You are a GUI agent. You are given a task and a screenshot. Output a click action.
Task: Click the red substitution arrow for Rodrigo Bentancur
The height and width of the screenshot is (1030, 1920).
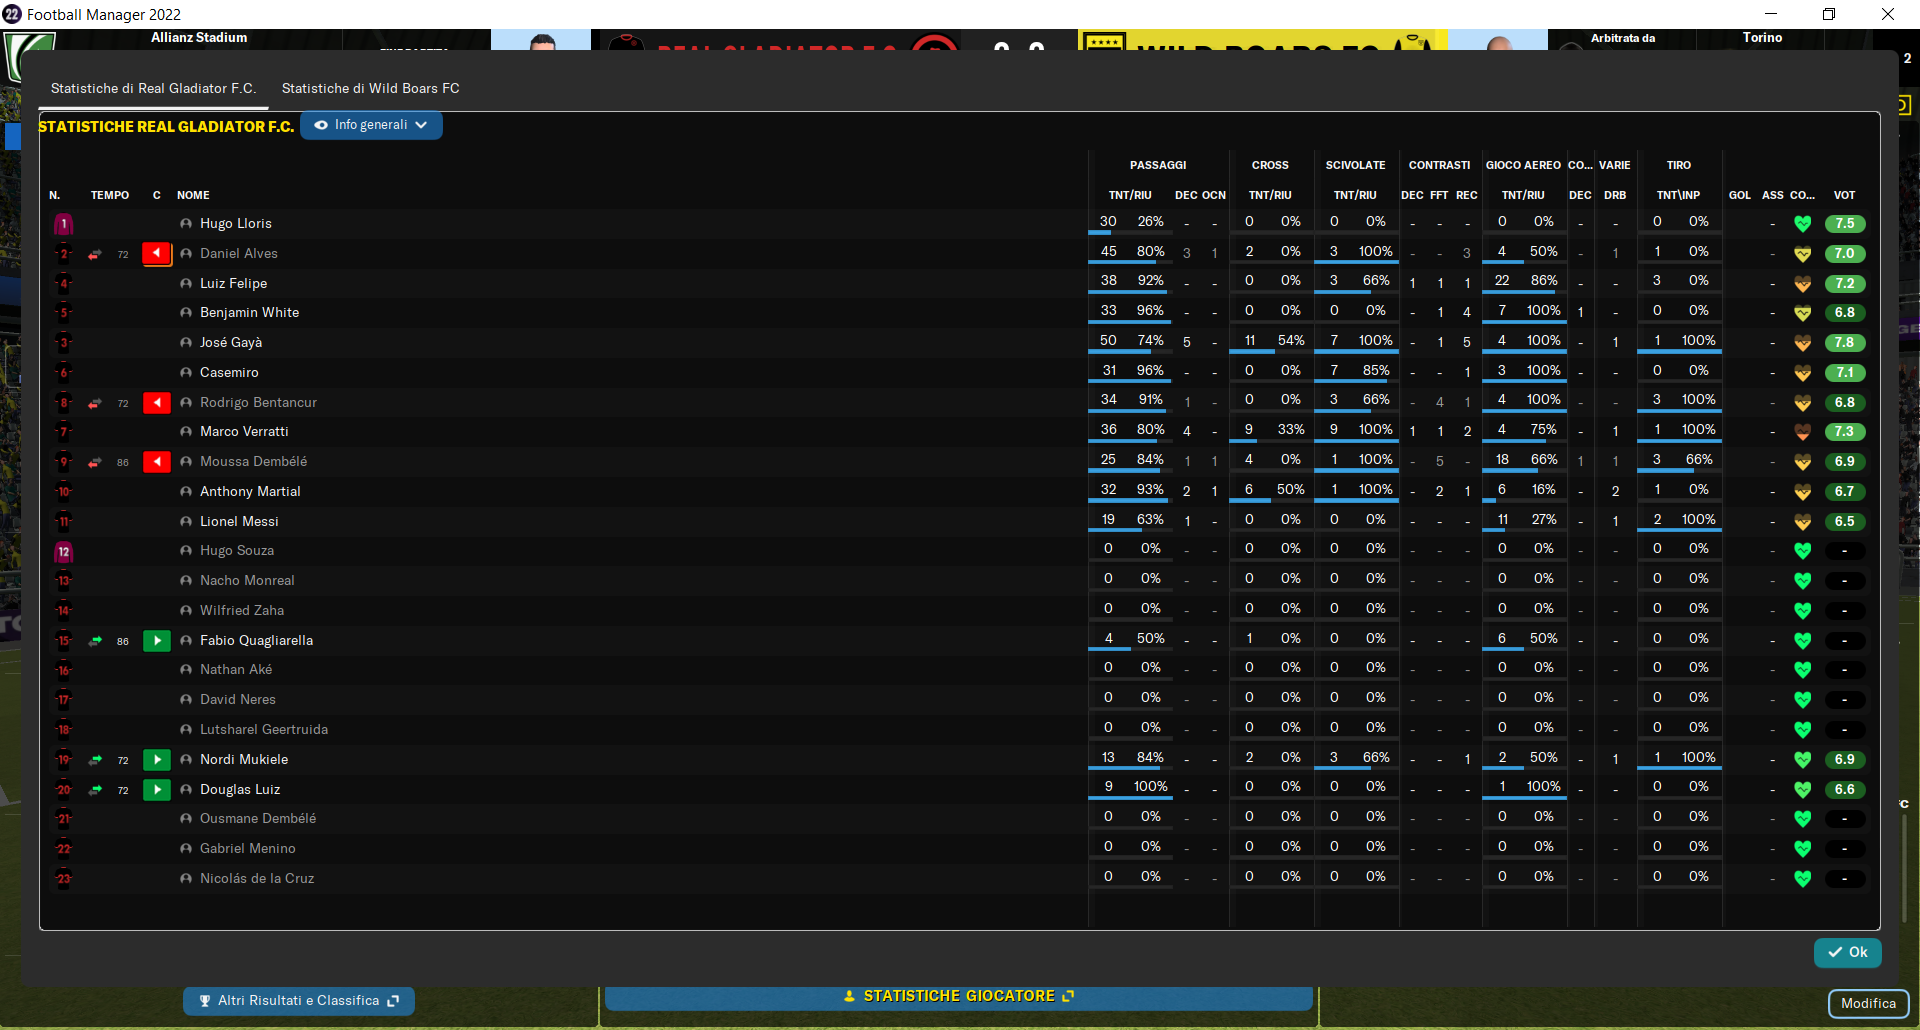point(157,403)
